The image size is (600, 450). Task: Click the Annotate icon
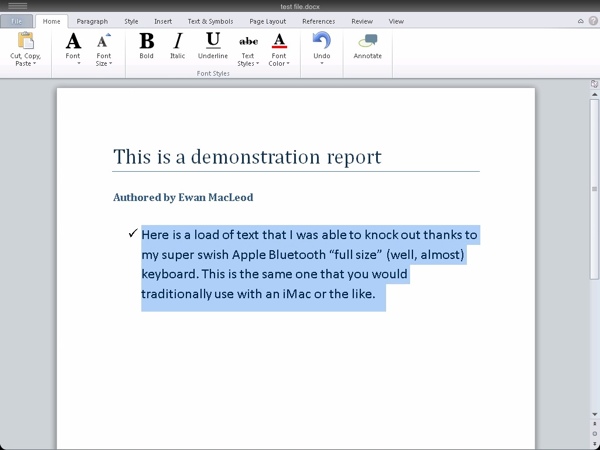click(368, 44)
